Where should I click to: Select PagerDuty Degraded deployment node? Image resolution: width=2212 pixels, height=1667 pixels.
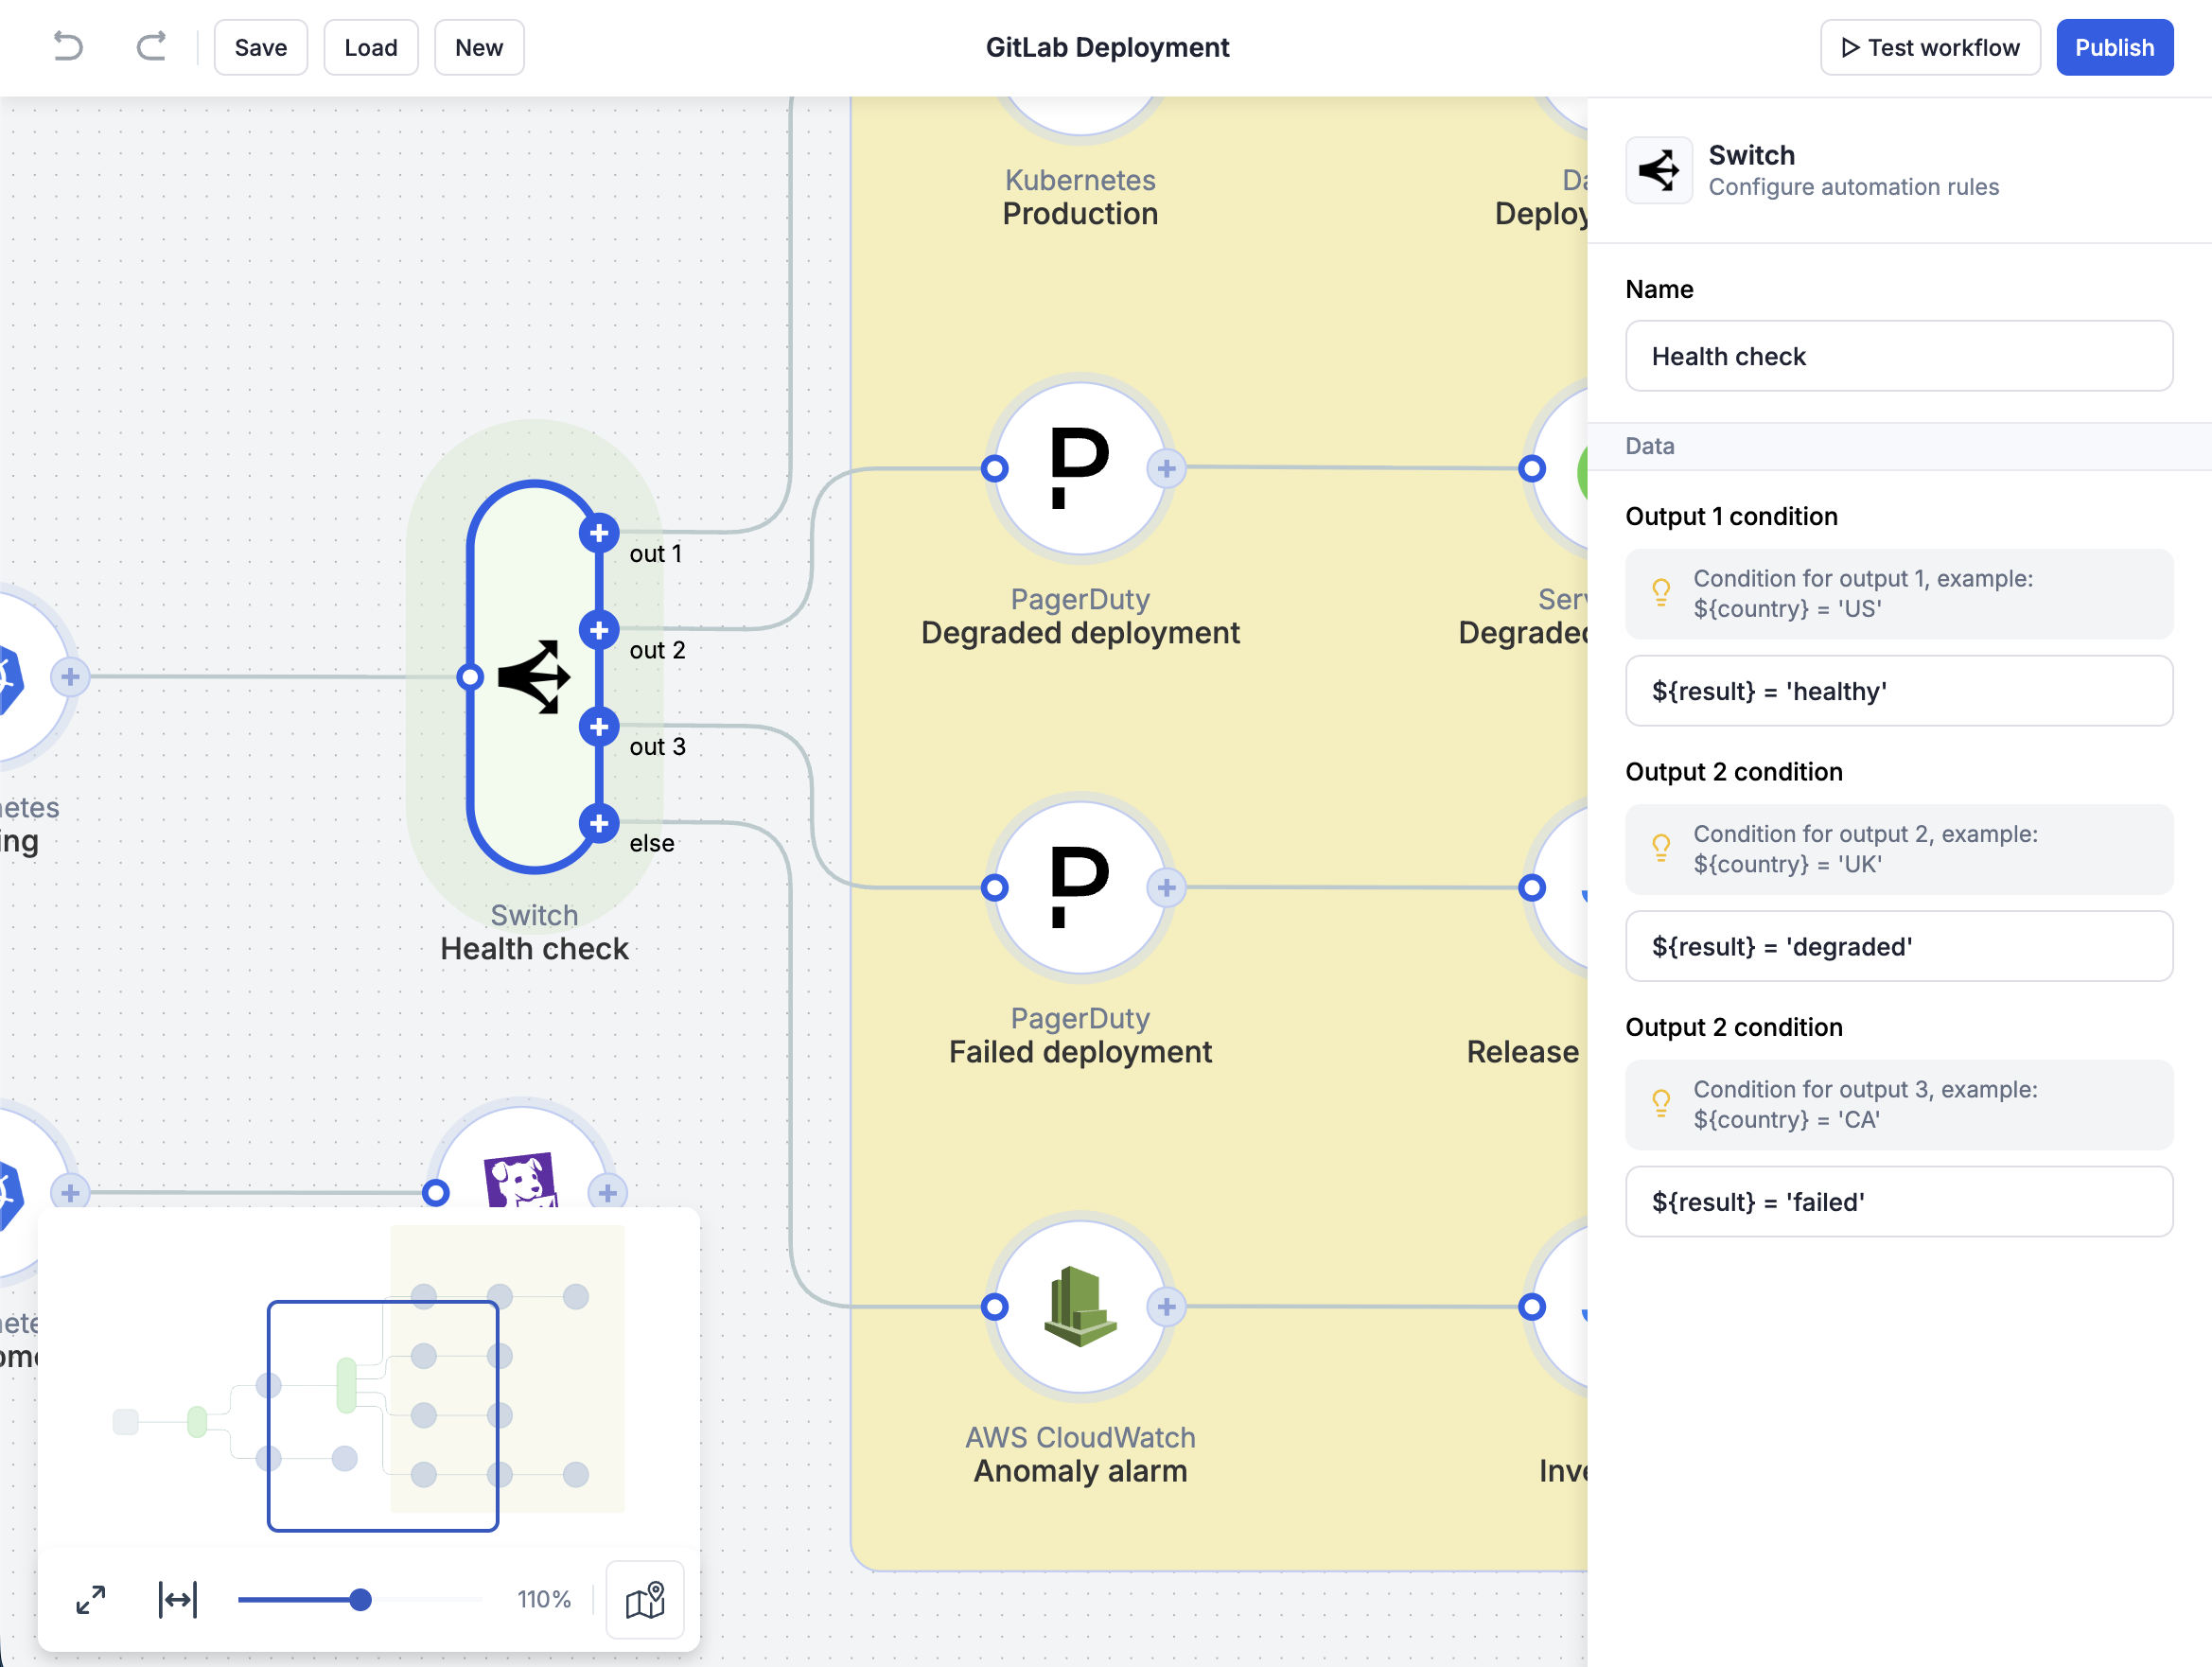(x=1080, y=468)
